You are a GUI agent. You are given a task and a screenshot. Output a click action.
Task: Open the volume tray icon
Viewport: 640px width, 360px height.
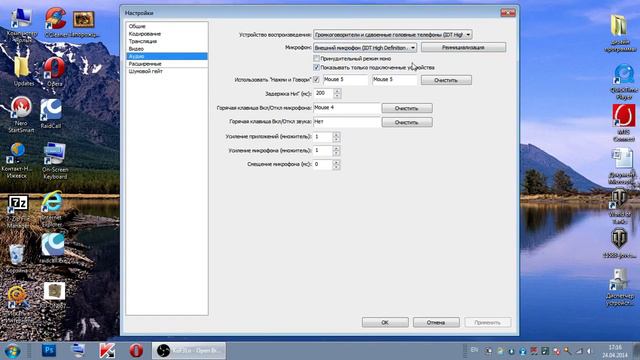589,351
